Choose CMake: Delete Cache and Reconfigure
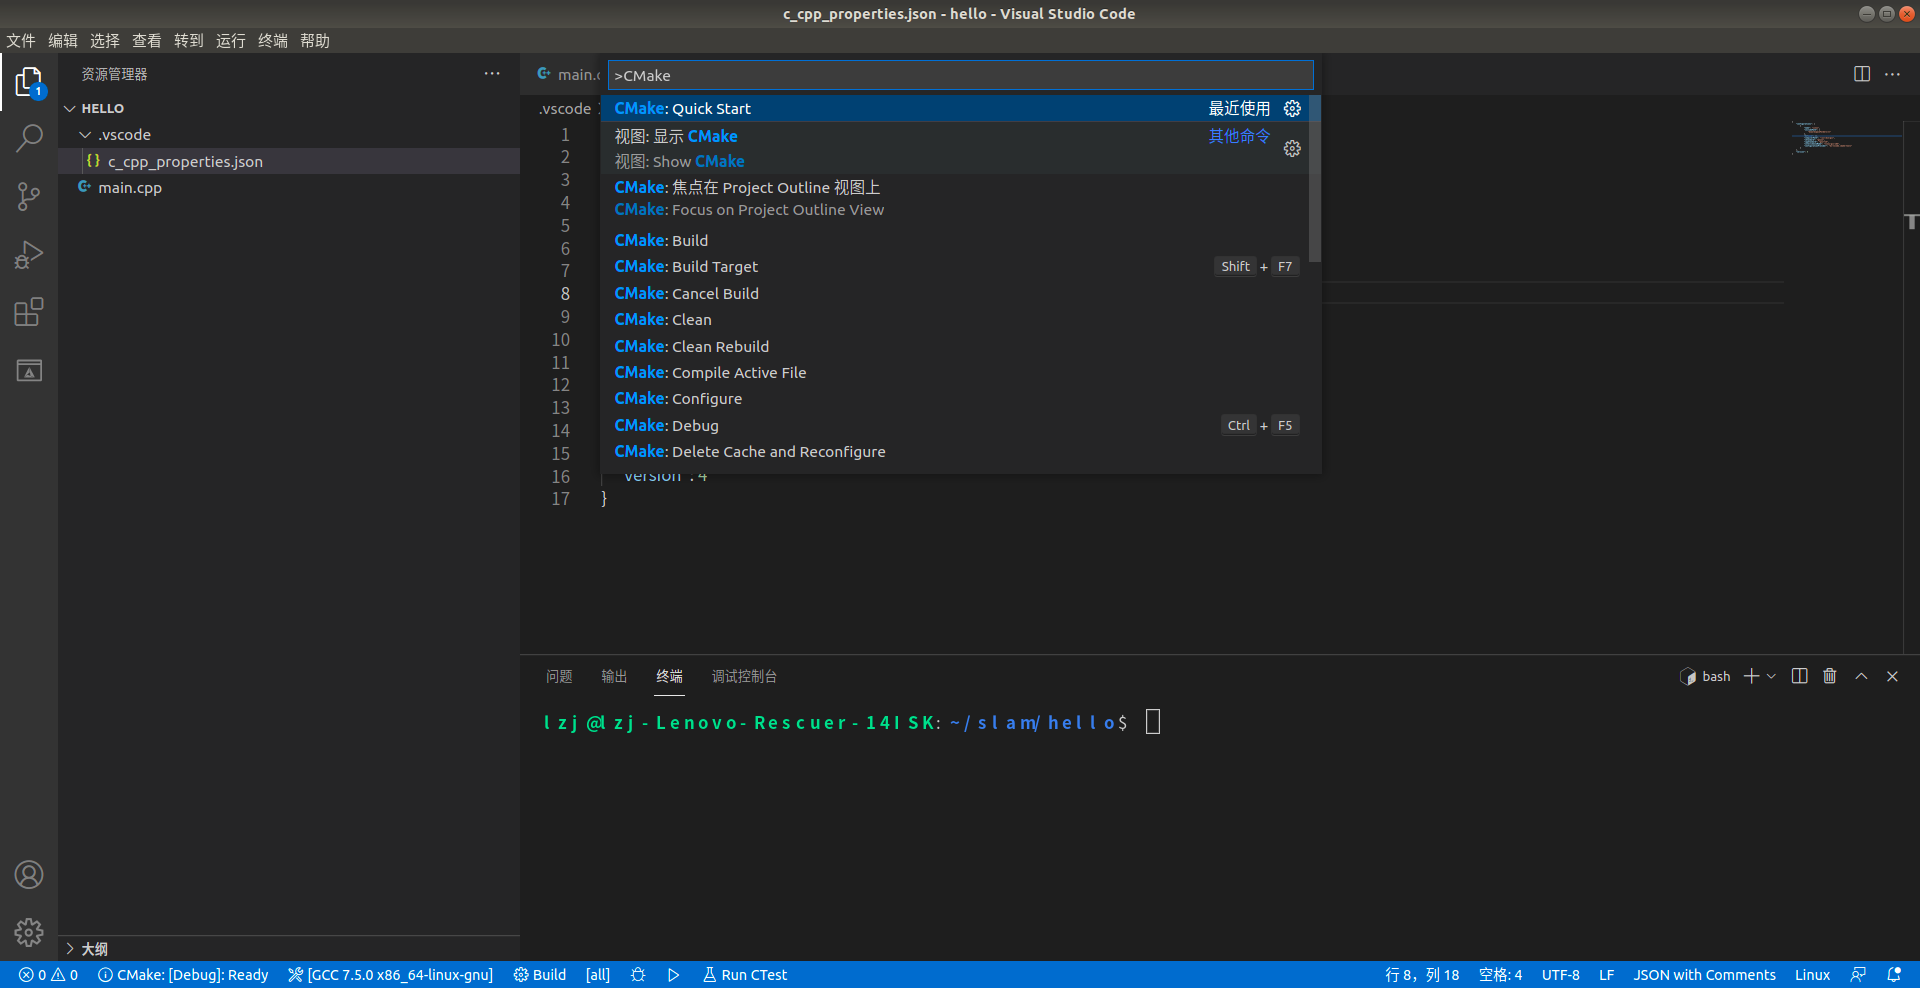This screenshot has height=988, width=1920. pos(955,451)
